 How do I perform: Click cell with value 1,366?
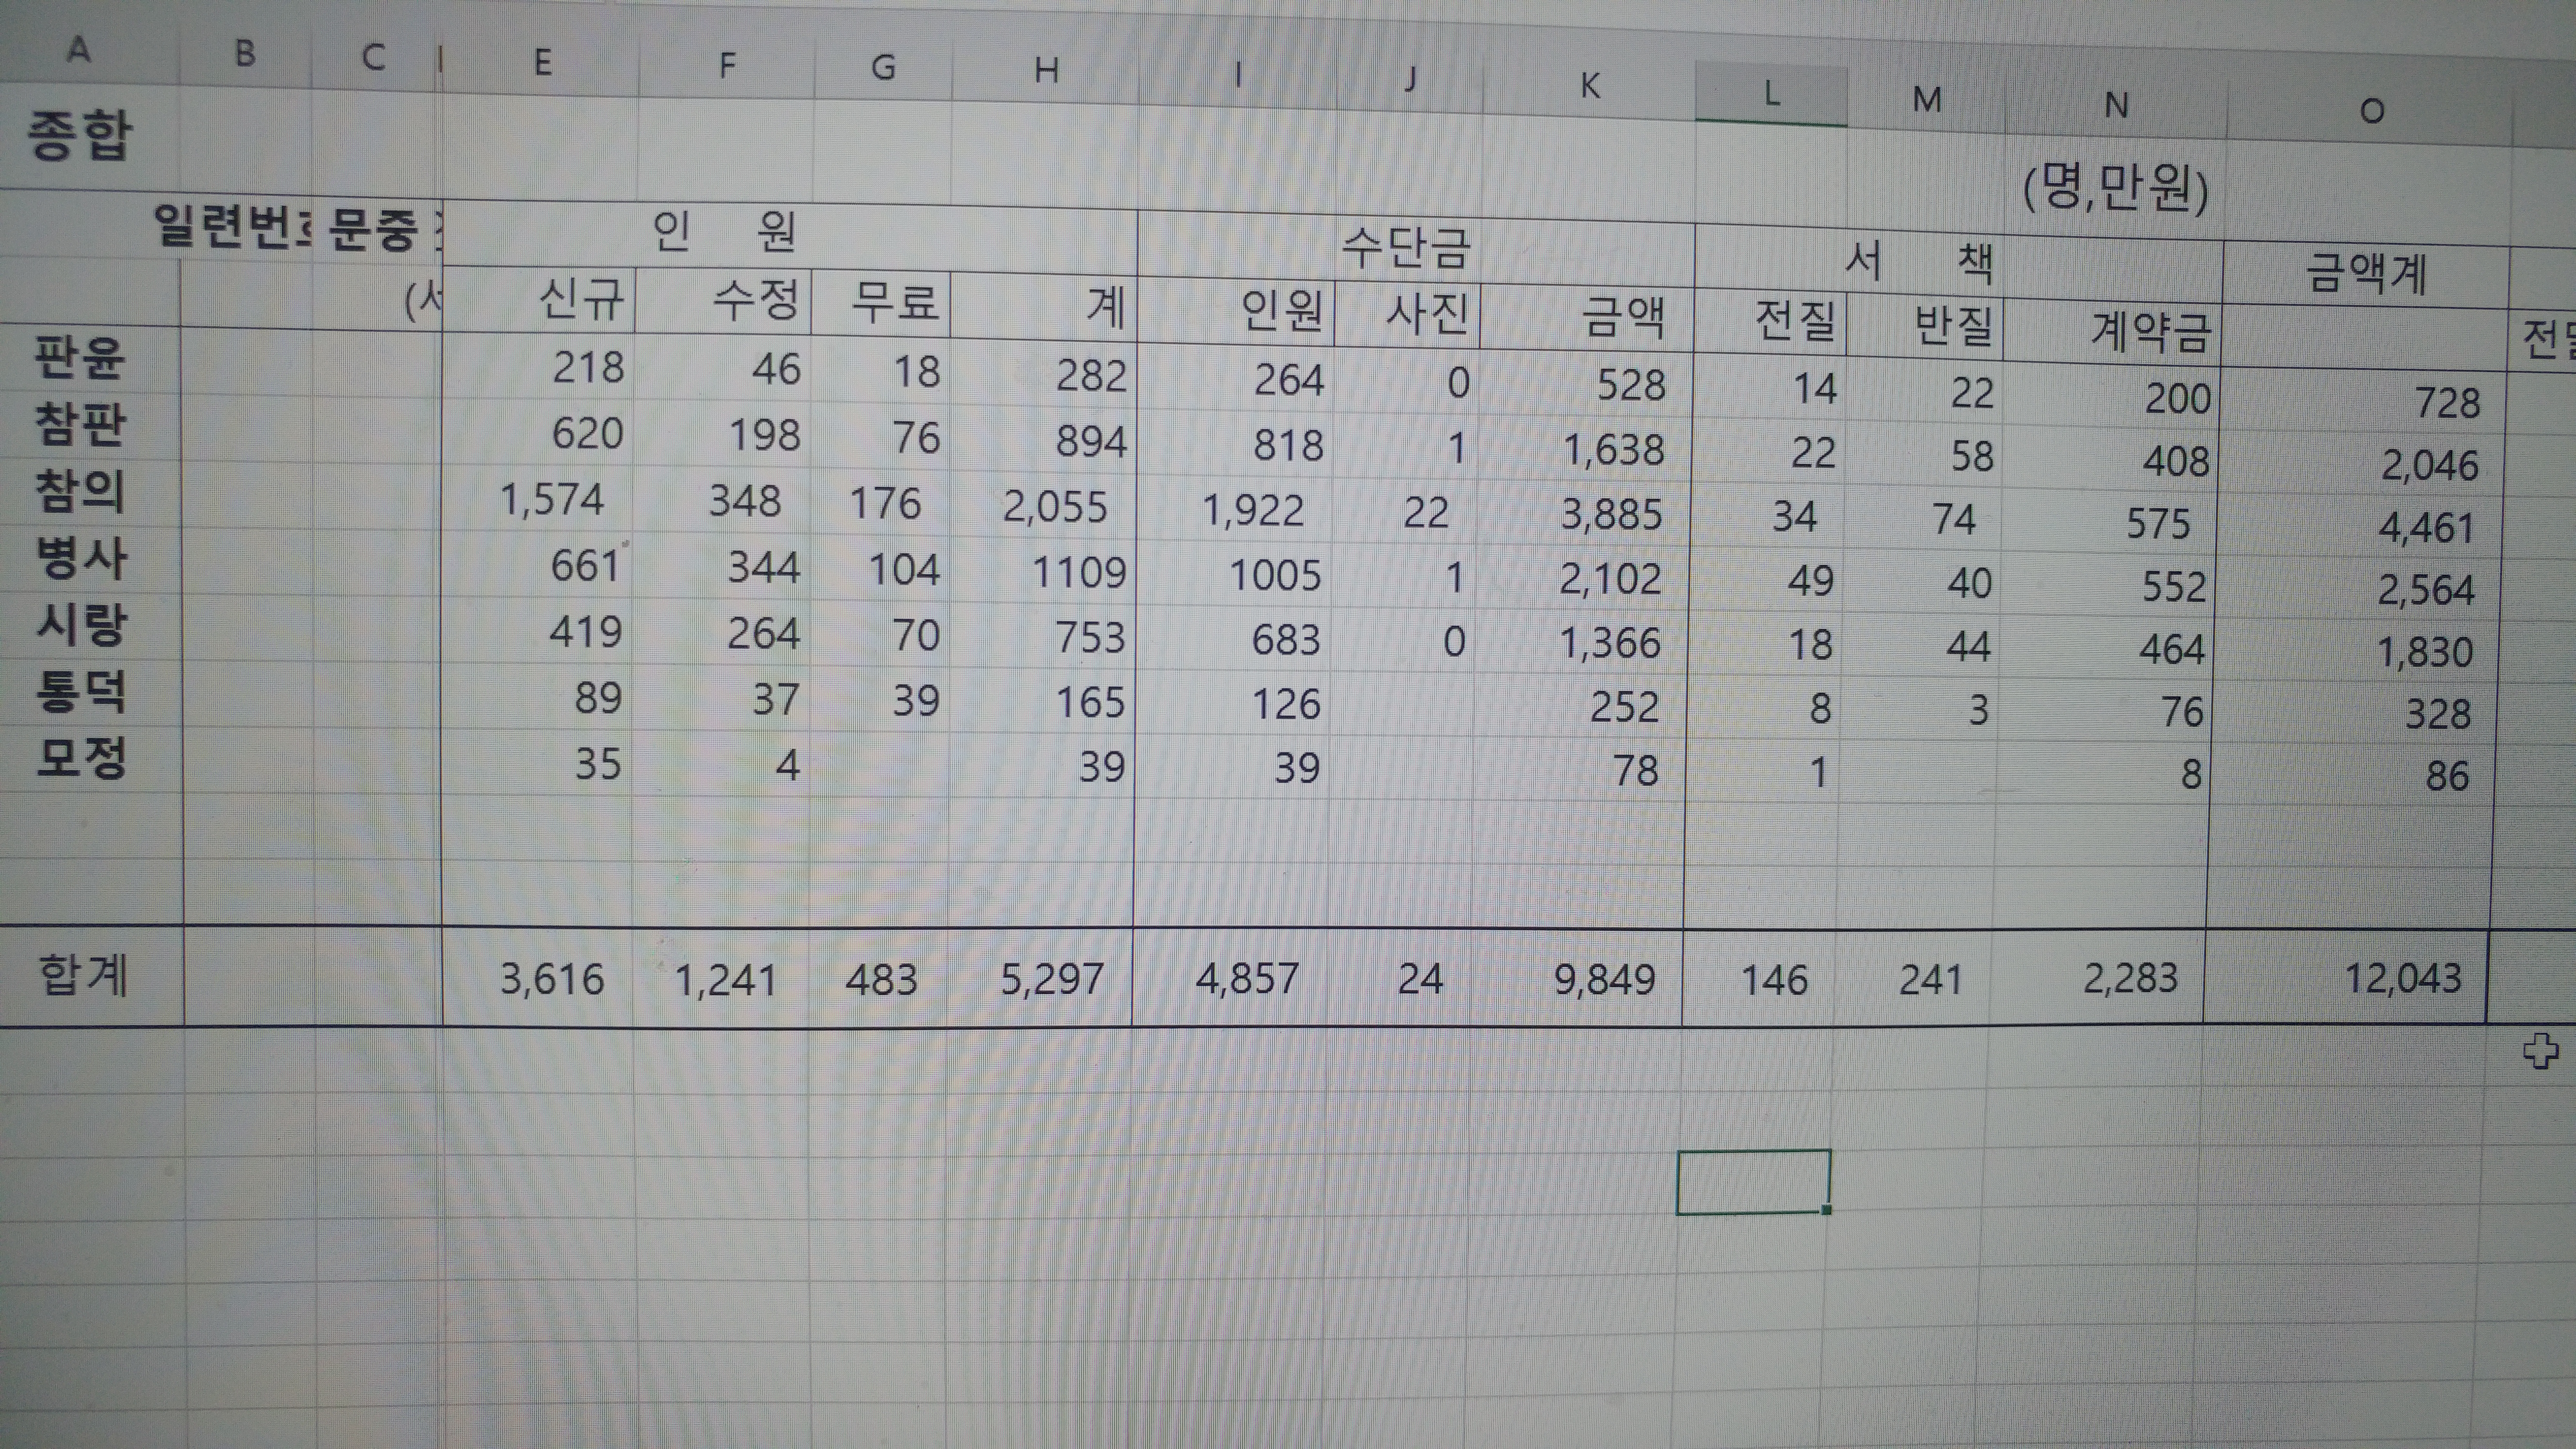(x=1610, y=643)
